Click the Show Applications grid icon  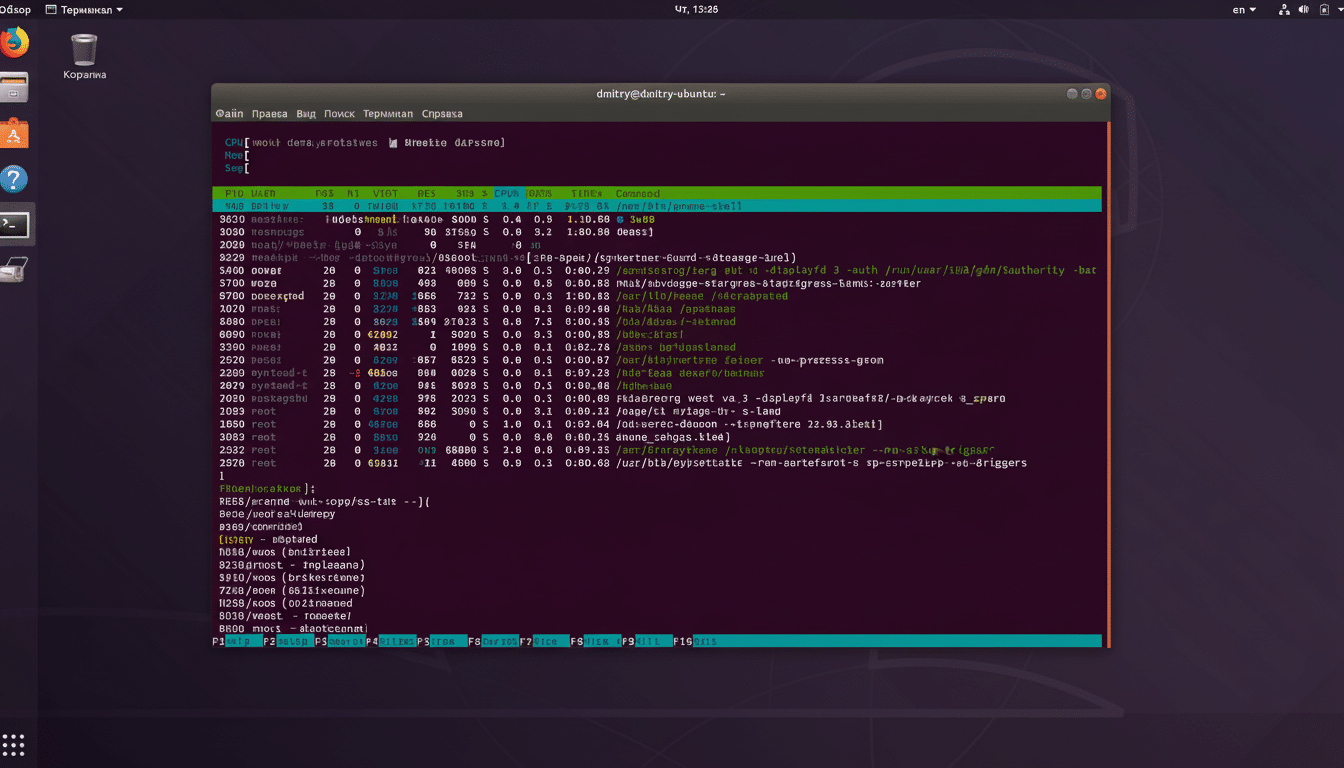[15, 744]
